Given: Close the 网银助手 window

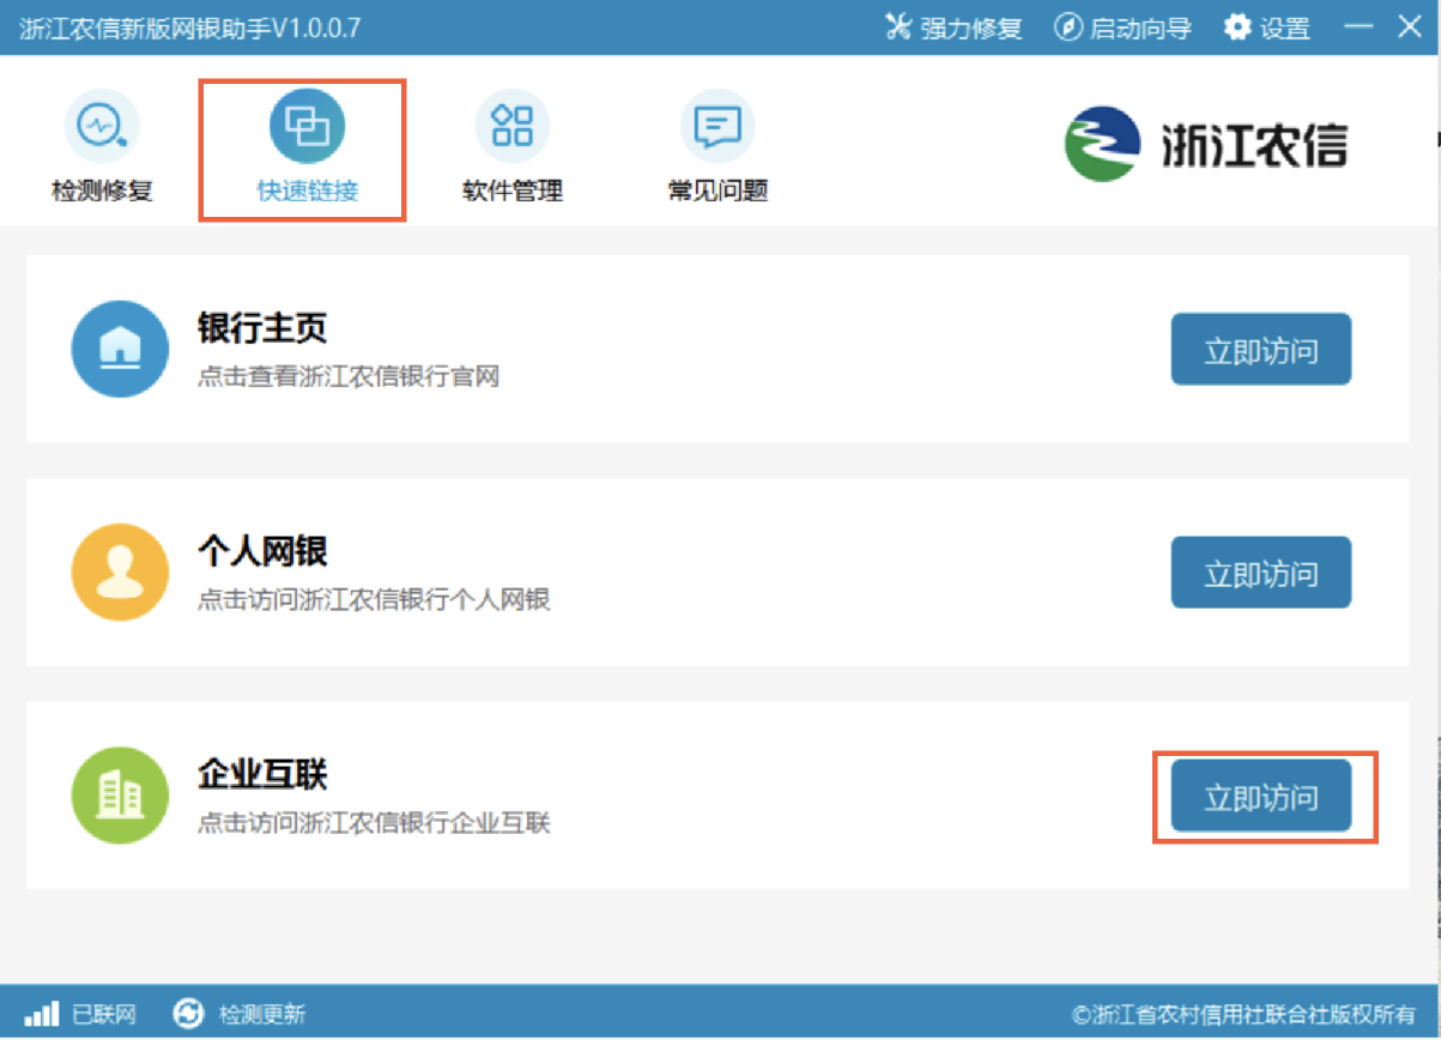Looking at the screenshot, I should point(1410,27).
